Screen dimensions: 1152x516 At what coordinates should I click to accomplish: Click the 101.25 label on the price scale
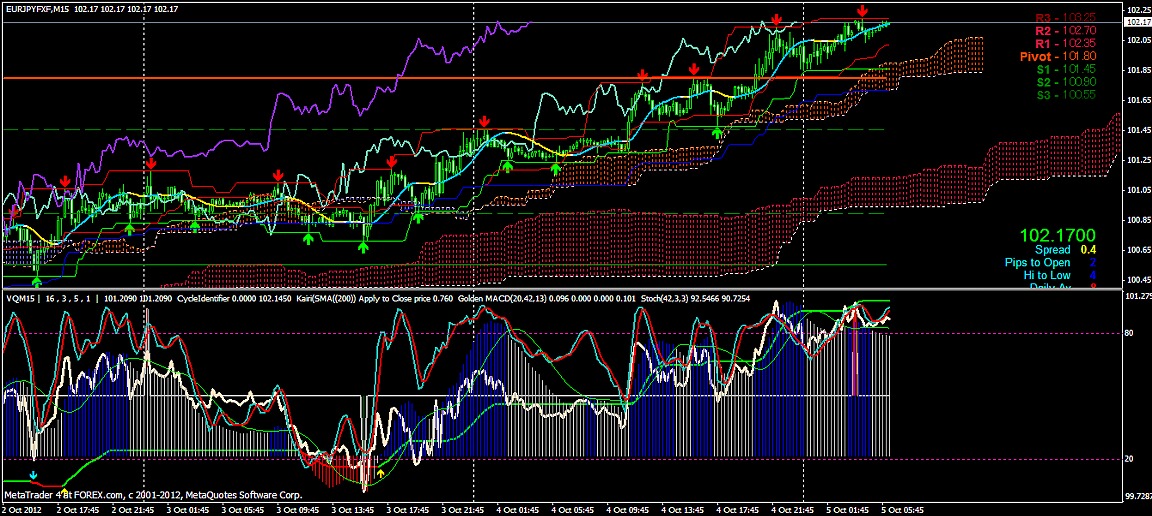pos(1137,160)
